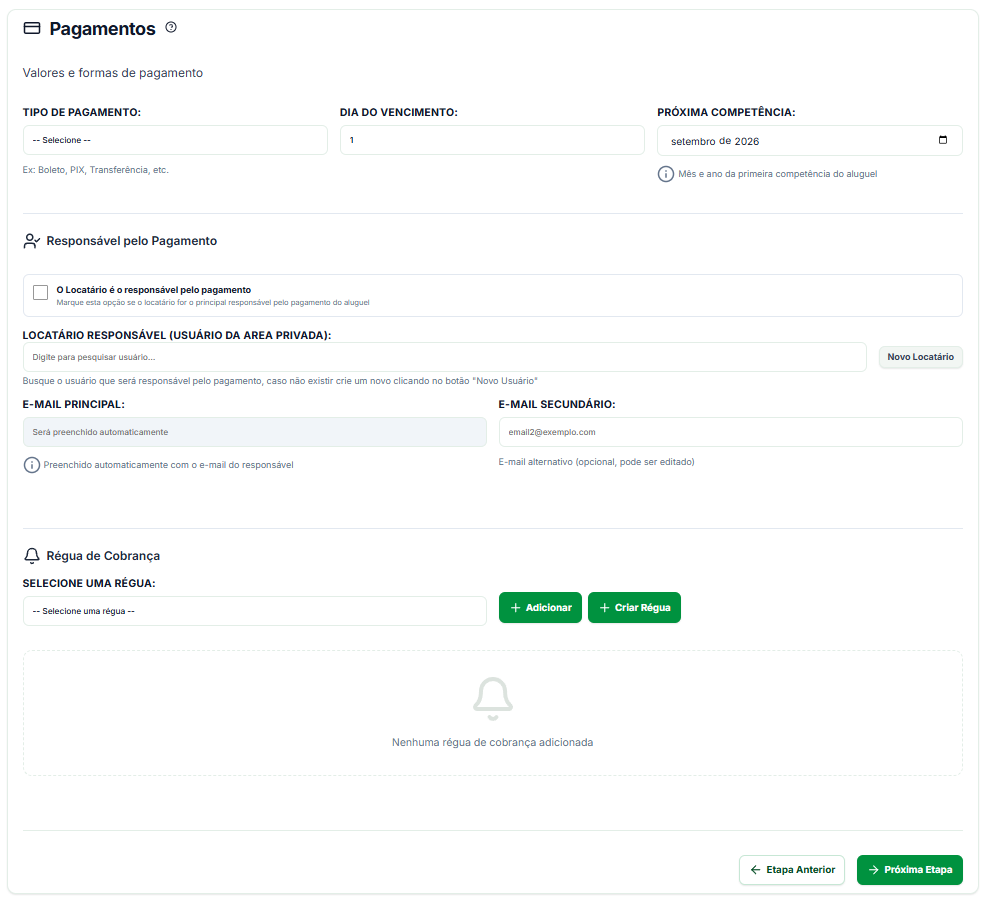This screenshot has height=901, width=985.
Task: Open the calendar picker icon in Próxima Competência
Action: pos(942,139)
